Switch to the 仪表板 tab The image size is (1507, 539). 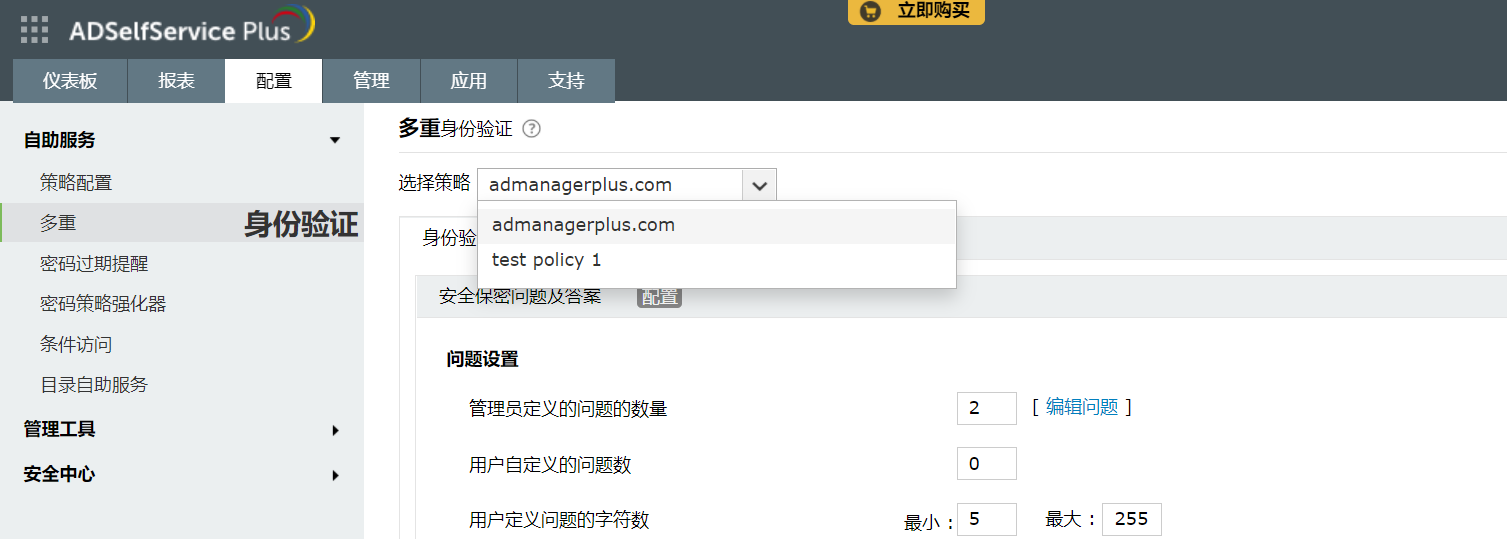pos(70,81)
